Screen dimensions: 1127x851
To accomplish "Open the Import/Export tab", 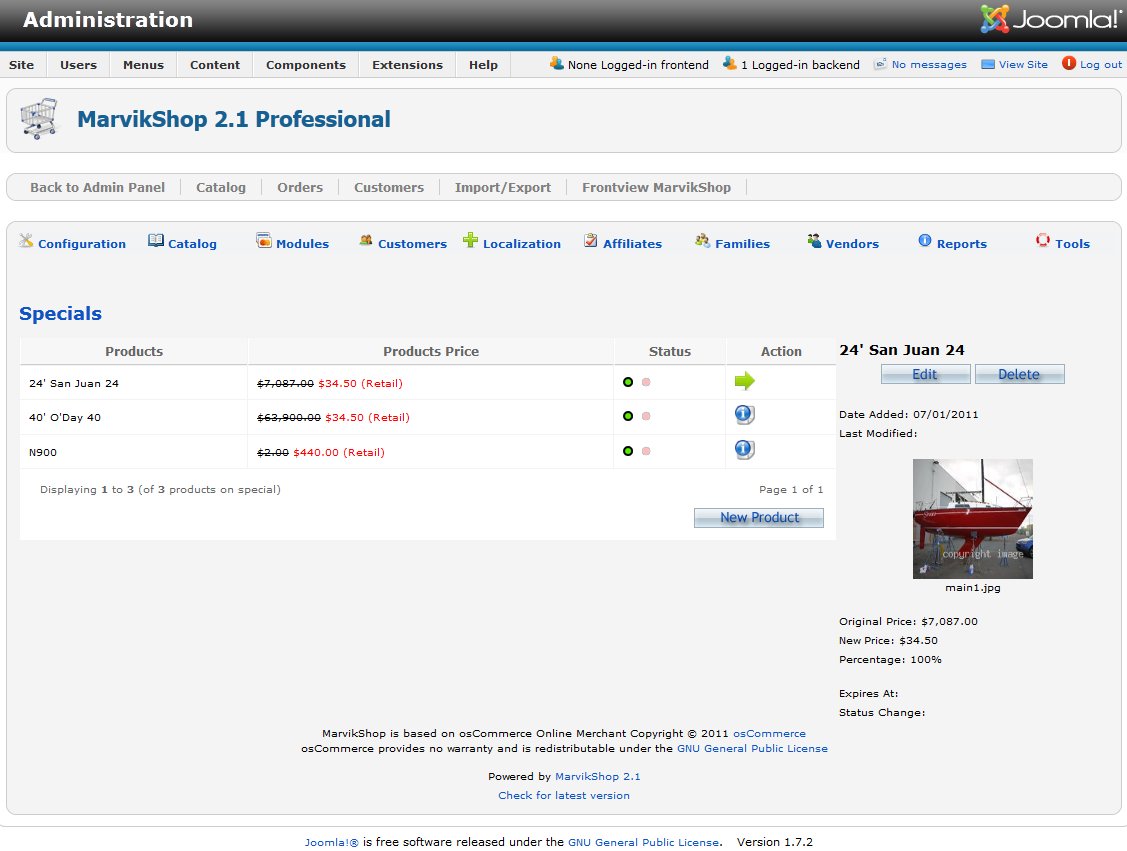I will 502,188.
